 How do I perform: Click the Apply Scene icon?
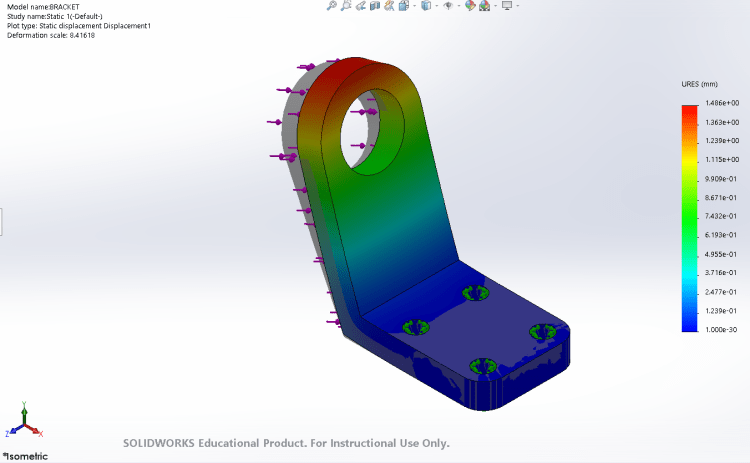(x=483, y=6)
